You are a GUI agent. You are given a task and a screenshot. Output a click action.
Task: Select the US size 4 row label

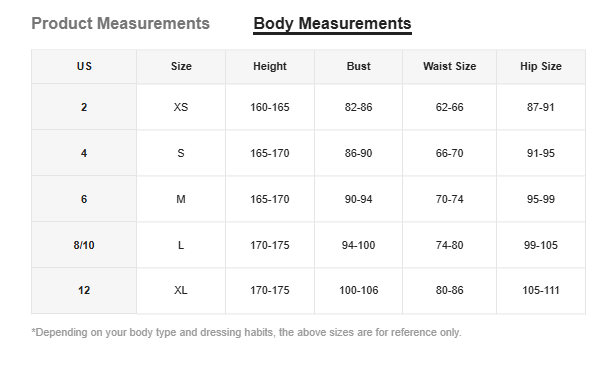click(84, 153)
